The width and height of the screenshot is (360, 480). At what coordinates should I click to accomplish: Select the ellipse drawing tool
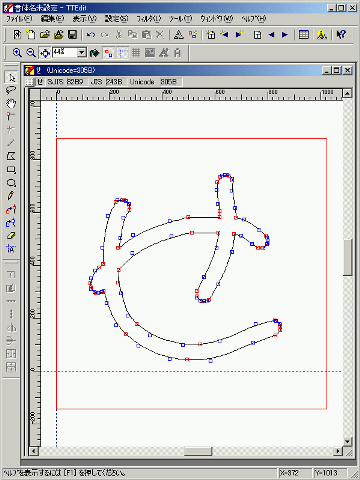[11, 183]
